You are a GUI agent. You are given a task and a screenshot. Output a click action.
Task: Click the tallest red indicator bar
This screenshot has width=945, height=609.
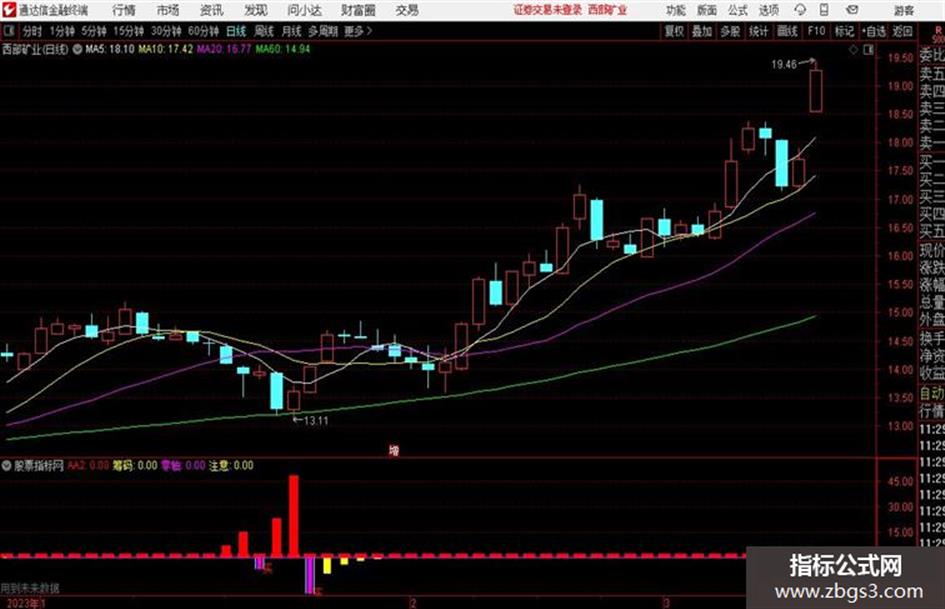coord(294,516)
